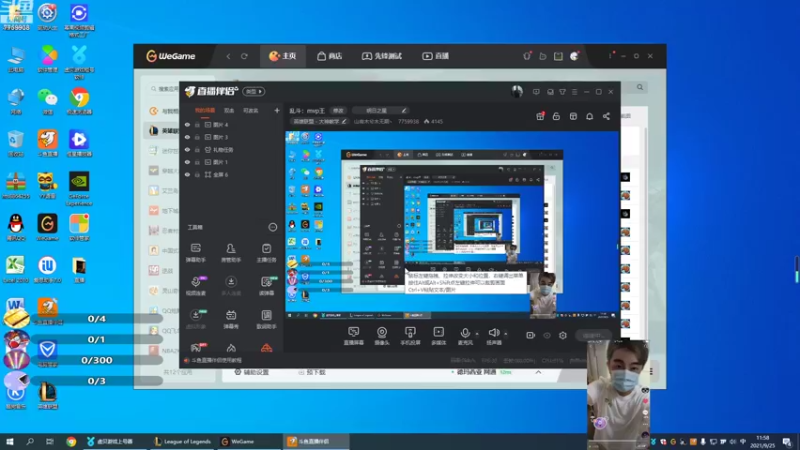
Task: Click the start streaming button
Action: click(593, 335)
